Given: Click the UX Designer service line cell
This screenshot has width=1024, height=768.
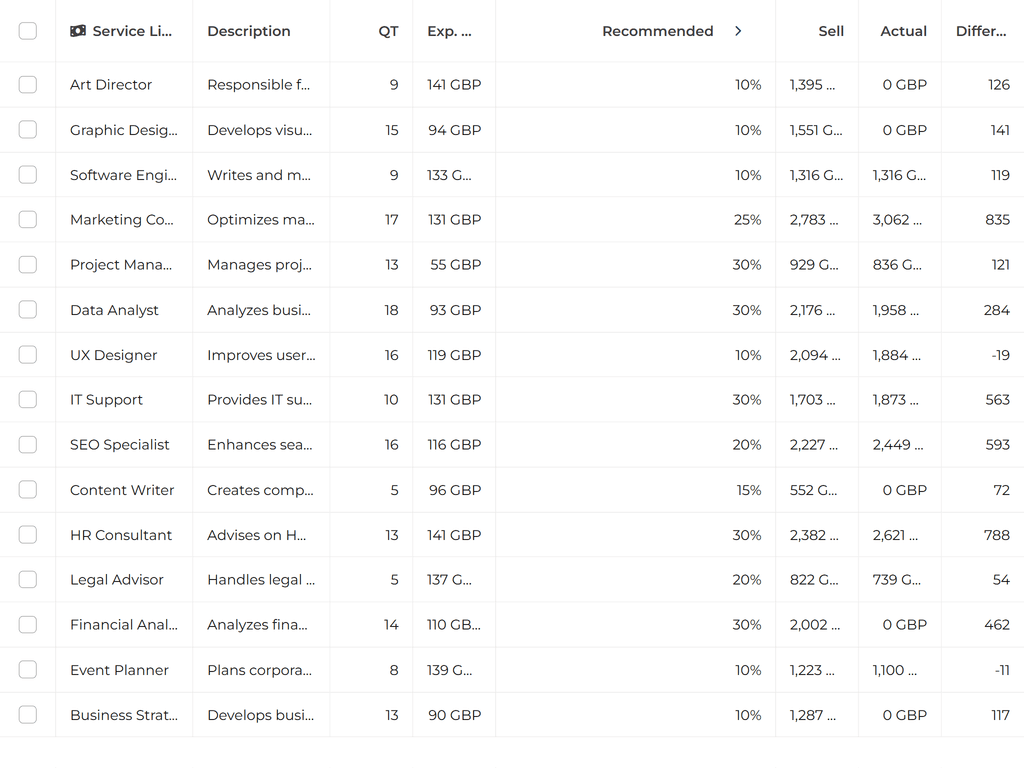Looking at the screenshot, I should click(114, 355).
